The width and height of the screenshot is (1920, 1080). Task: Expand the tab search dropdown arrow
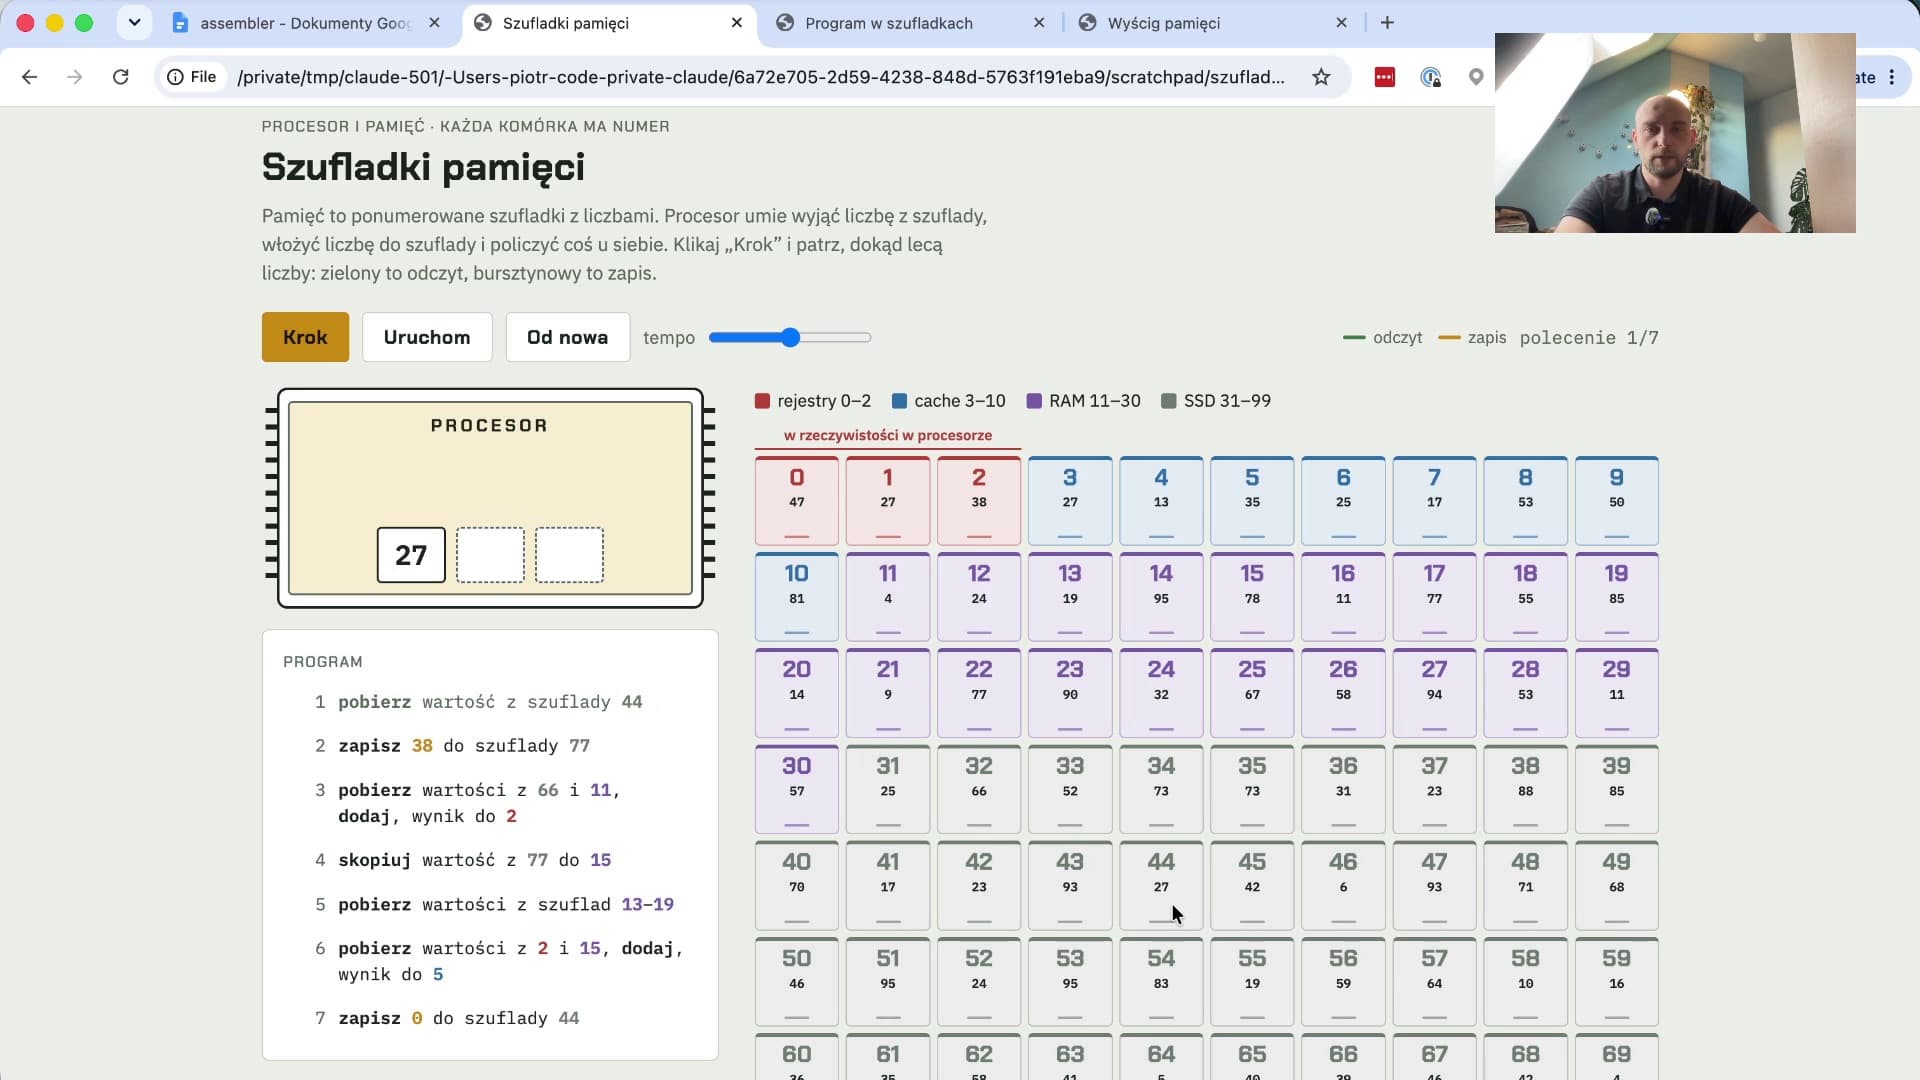(134, 22)
